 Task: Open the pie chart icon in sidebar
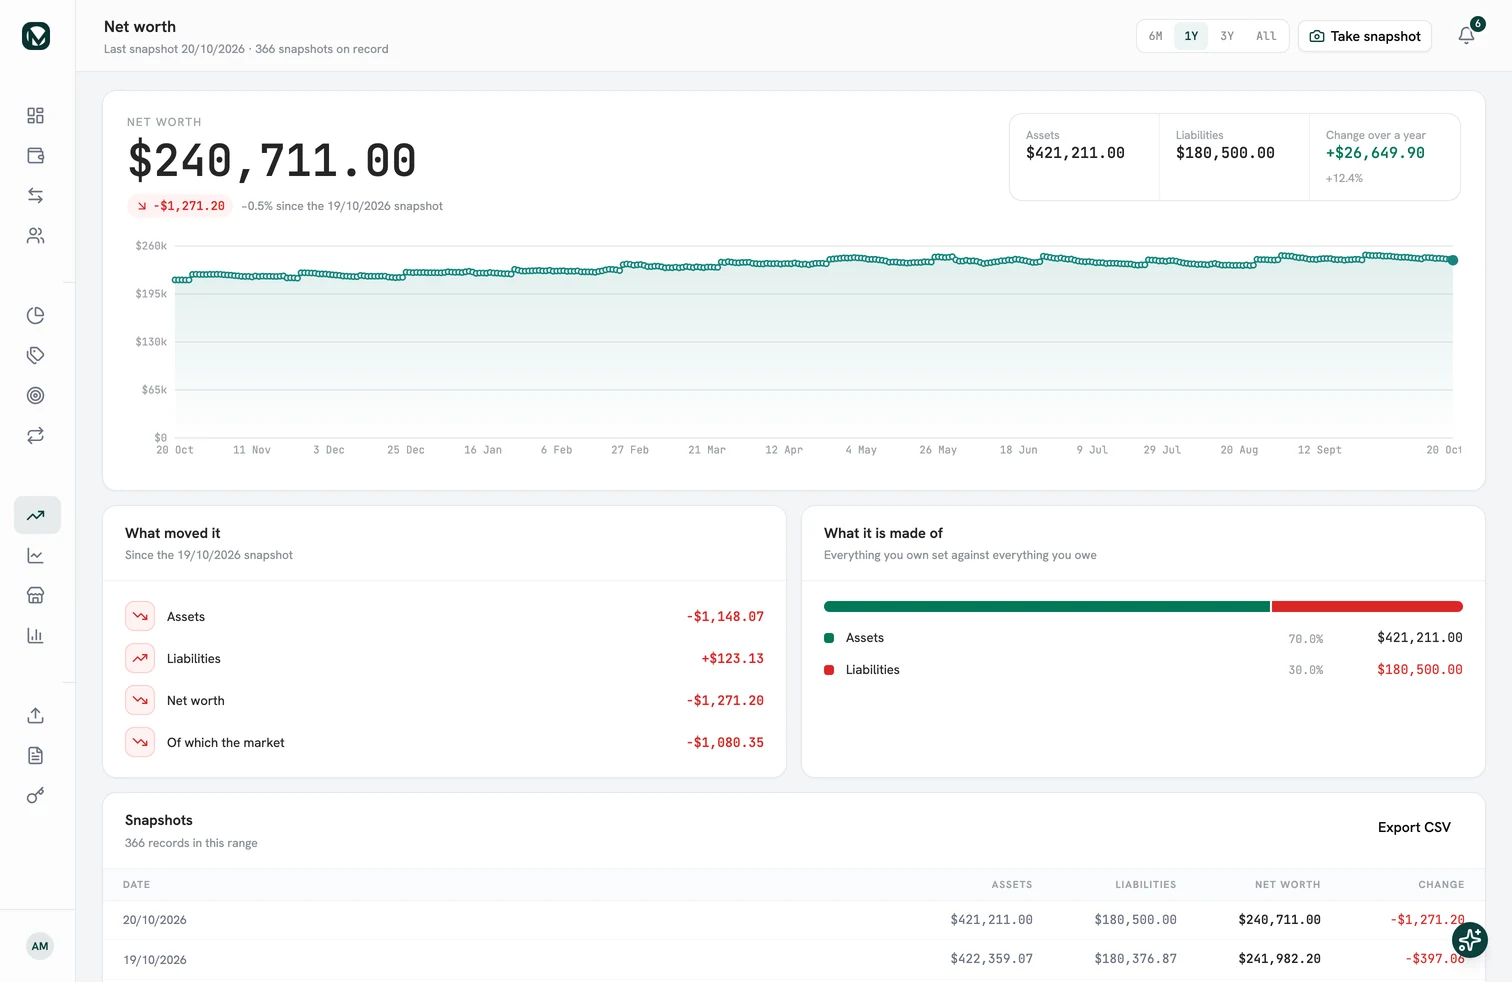click(36, 316)
